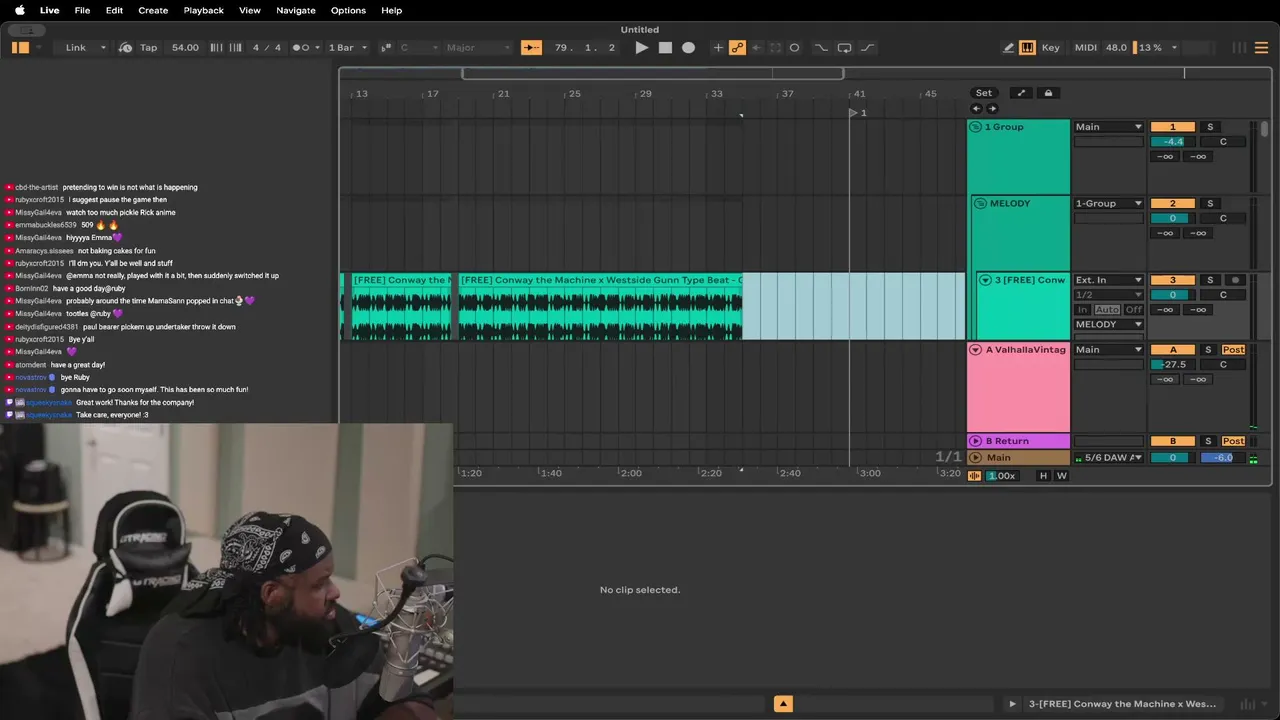The width and height of the screenshot is (1280, 720).
Task: Toggle Automation Arm button
Action: pos(737,47)
